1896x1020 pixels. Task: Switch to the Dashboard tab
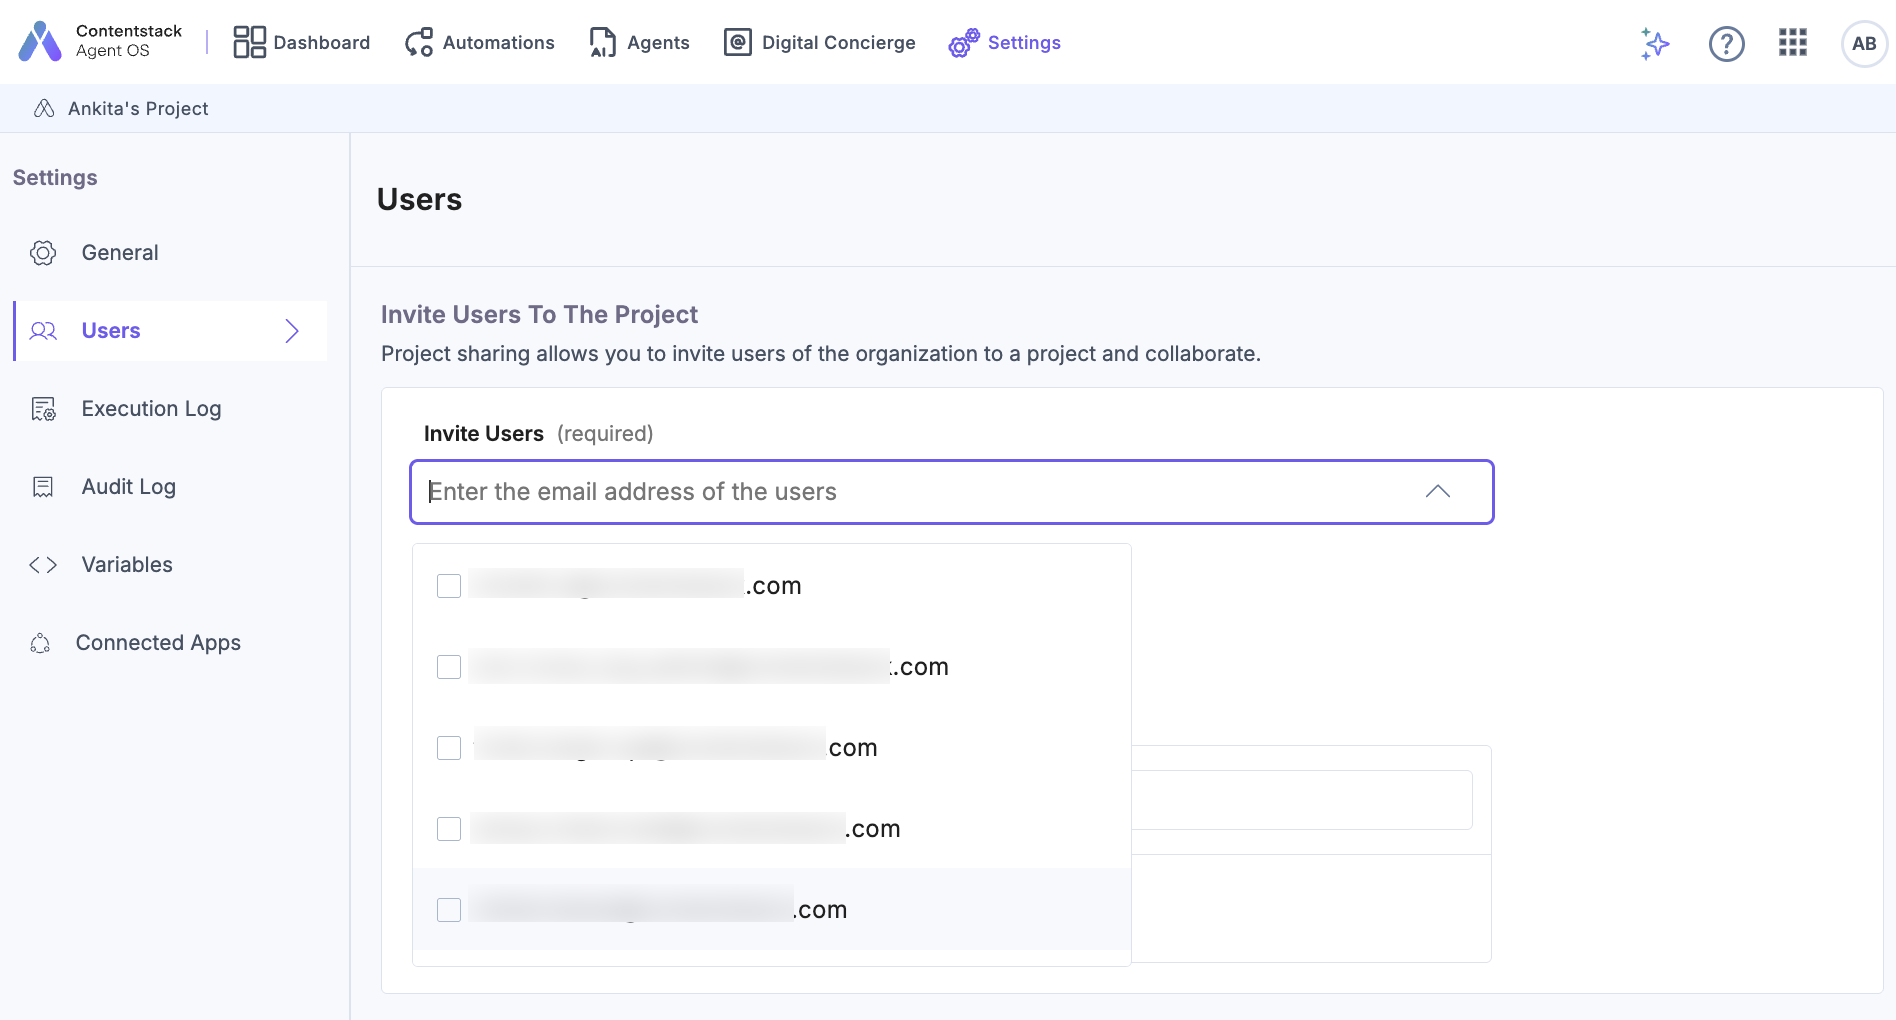pos(302,43)
